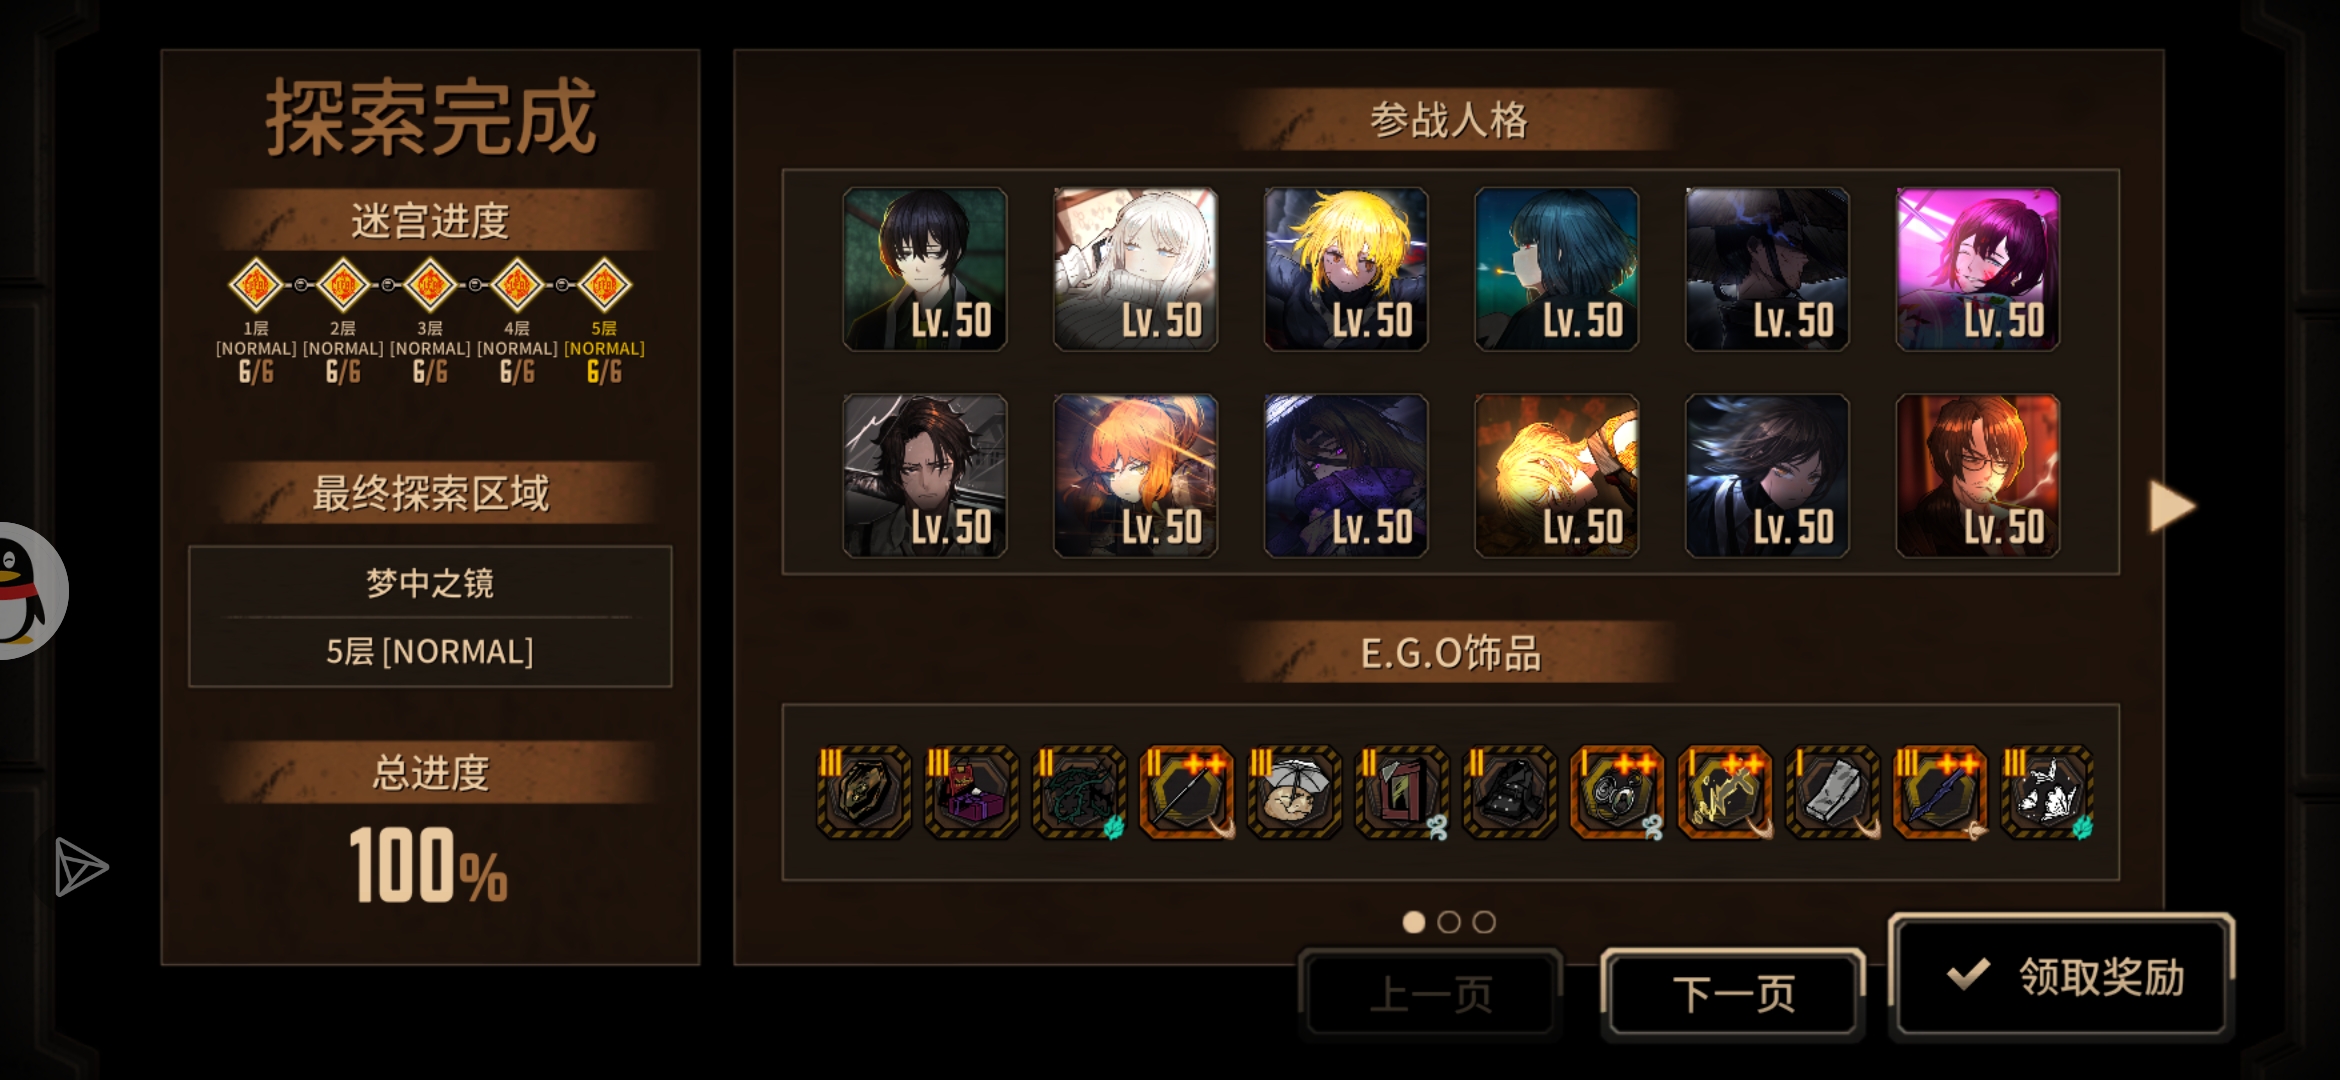This screenshot has height=1080, width=2340.
Task: Claim rewards with 领取奖励 button
Action: click(x=2061, y=976)
